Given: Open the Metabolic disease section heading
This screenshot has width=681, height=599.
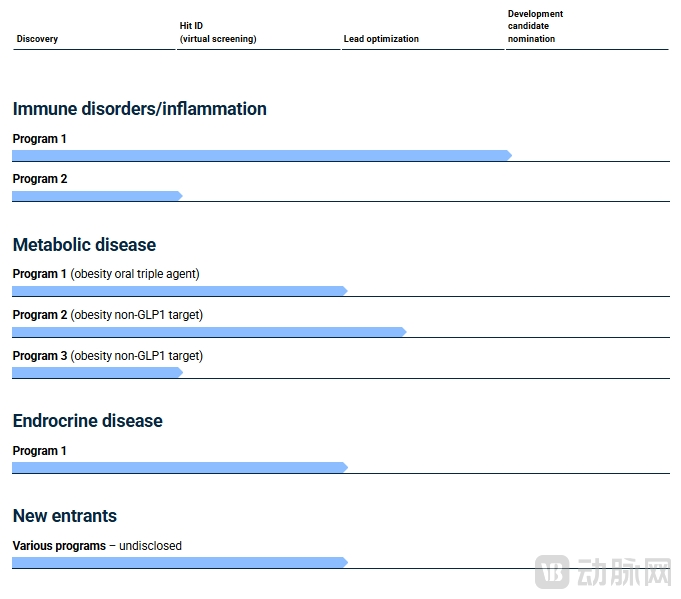Looking at the screenshot, I should click(84, 245).
